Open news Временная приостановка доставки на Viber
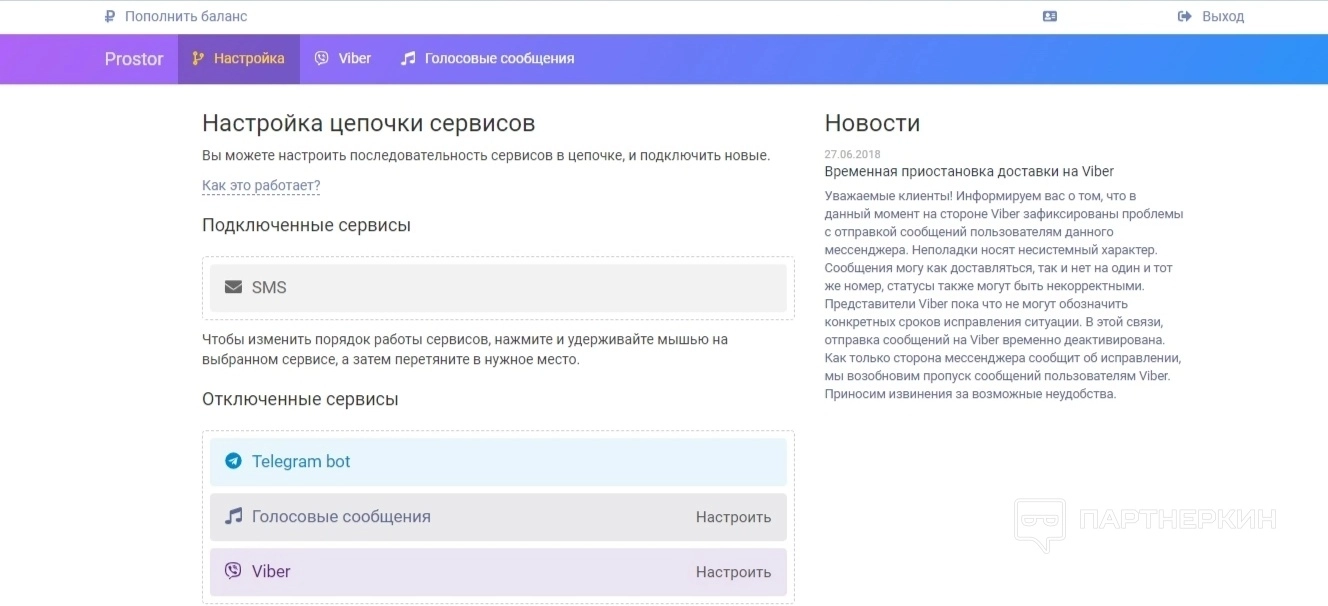Screen dimensions: 1328x606 [969, 171]
